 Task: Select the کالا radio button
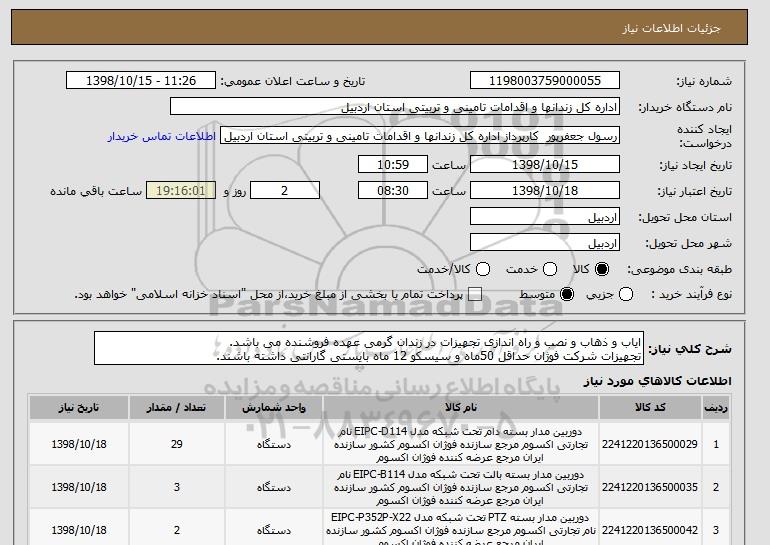tap(602, 269)
